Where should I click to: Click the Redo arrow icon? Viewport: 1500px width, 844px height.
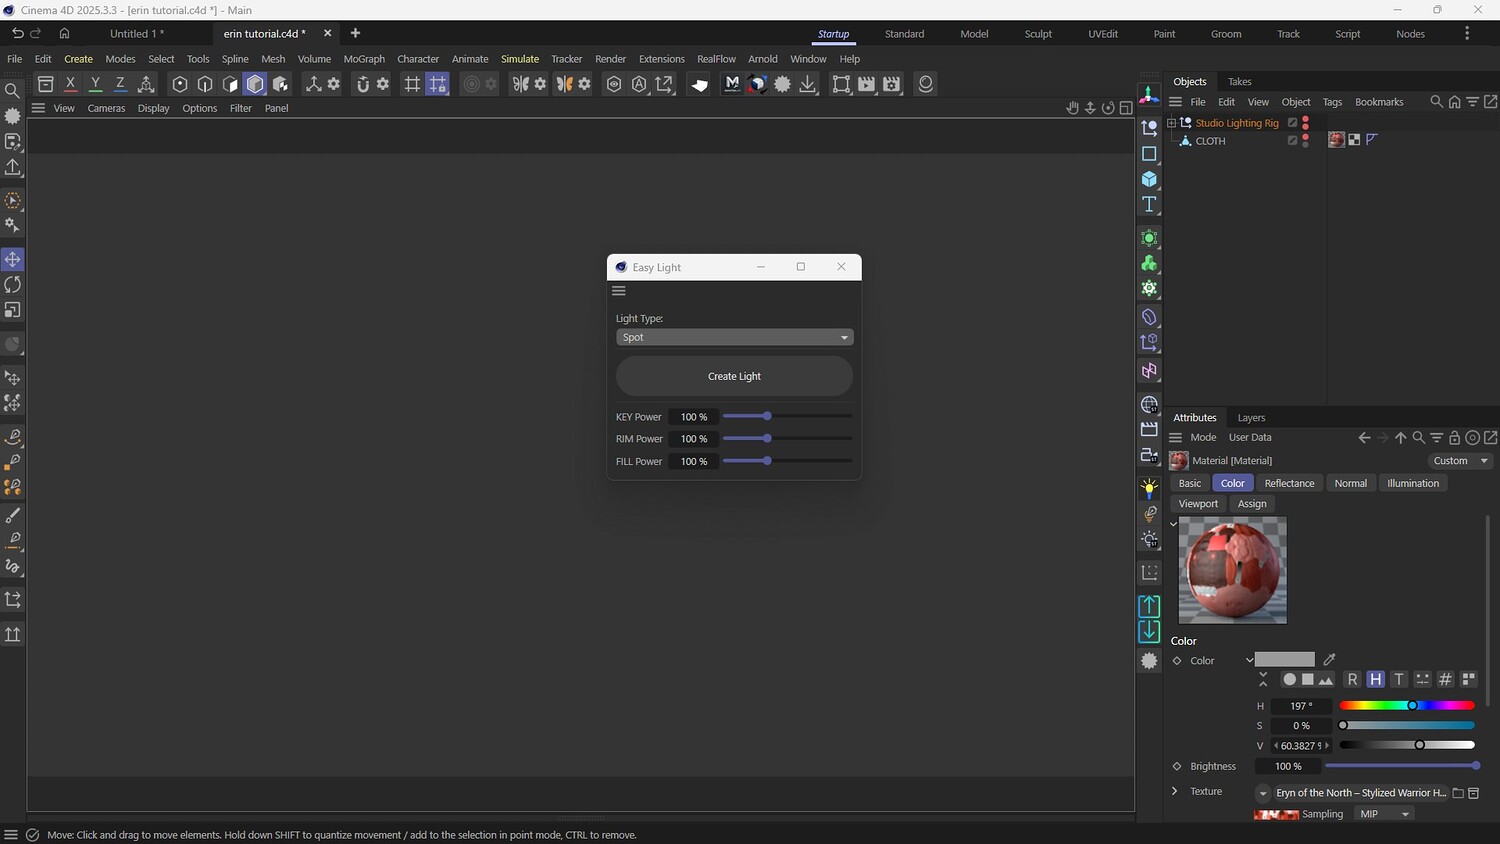click(36, 33)
